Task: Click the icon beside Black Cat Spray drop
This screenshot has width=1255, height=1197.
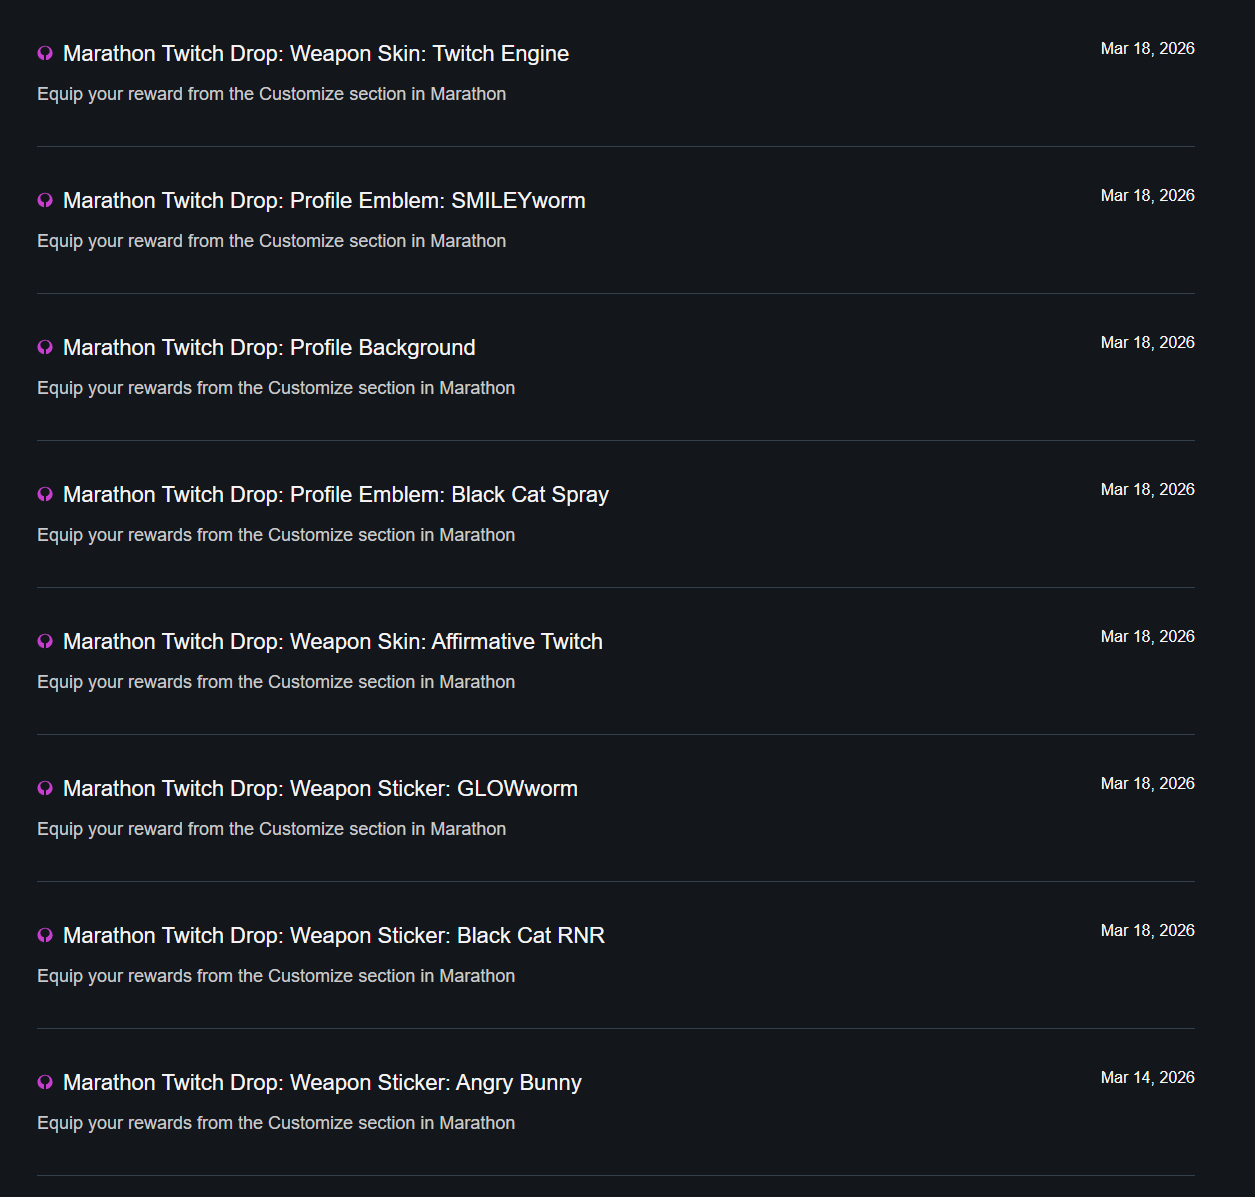Action: pos(45,494)
